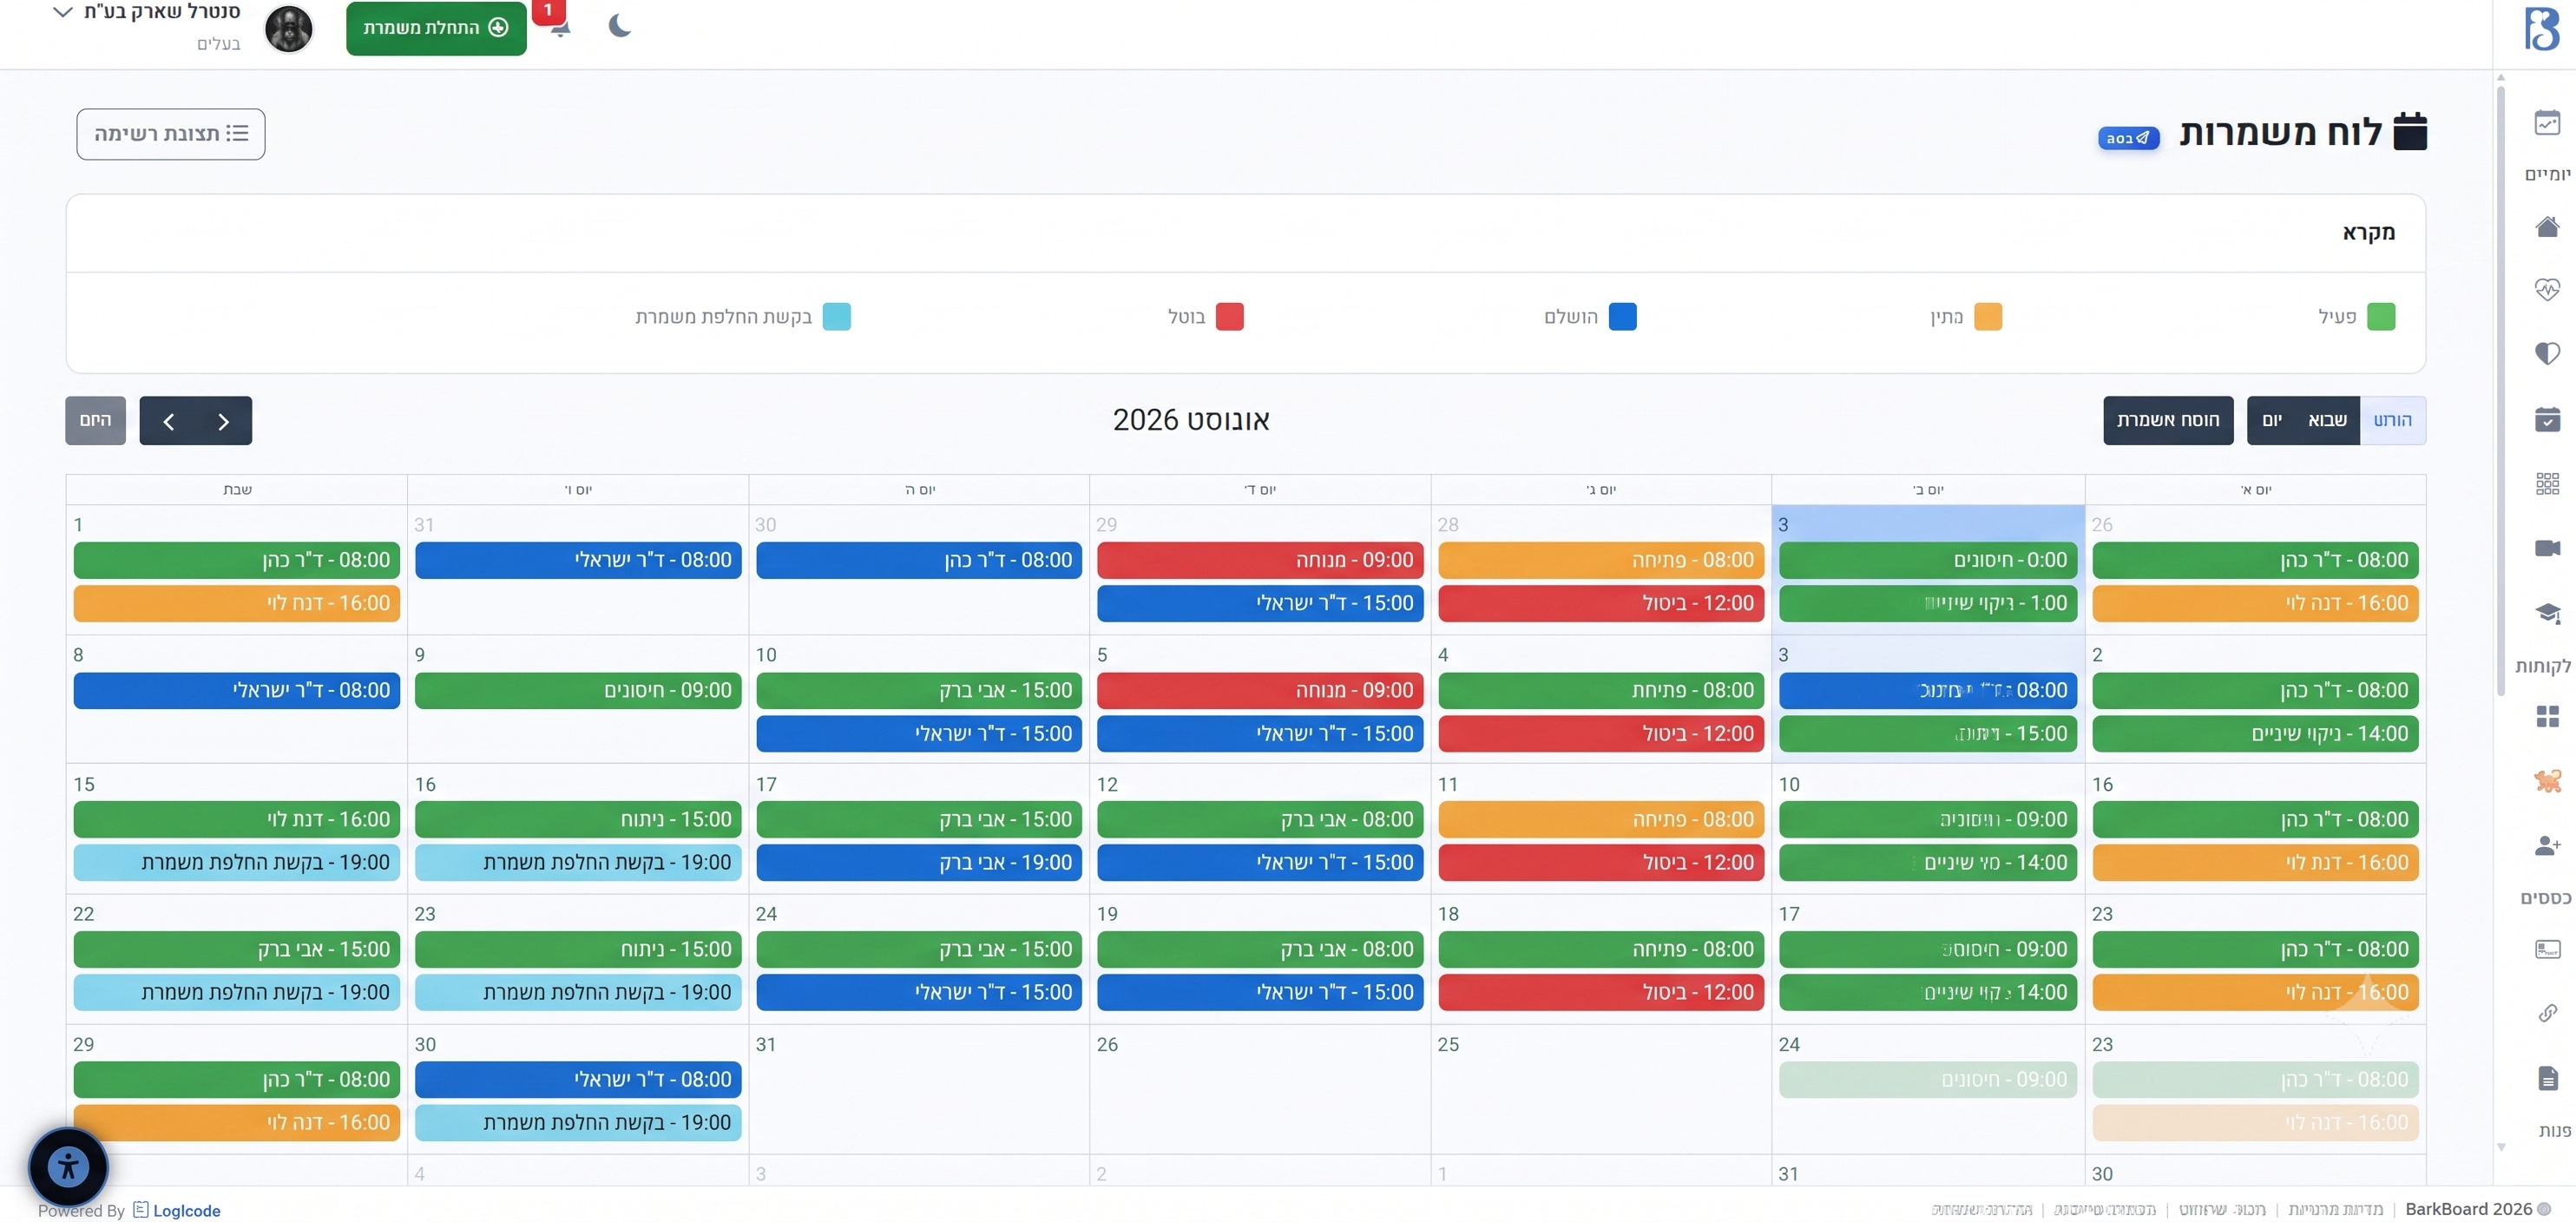Click the התחלת משמרת start shift button
The height and width of the screenshot is (1222, 2576).
click(x=436, y=28)
